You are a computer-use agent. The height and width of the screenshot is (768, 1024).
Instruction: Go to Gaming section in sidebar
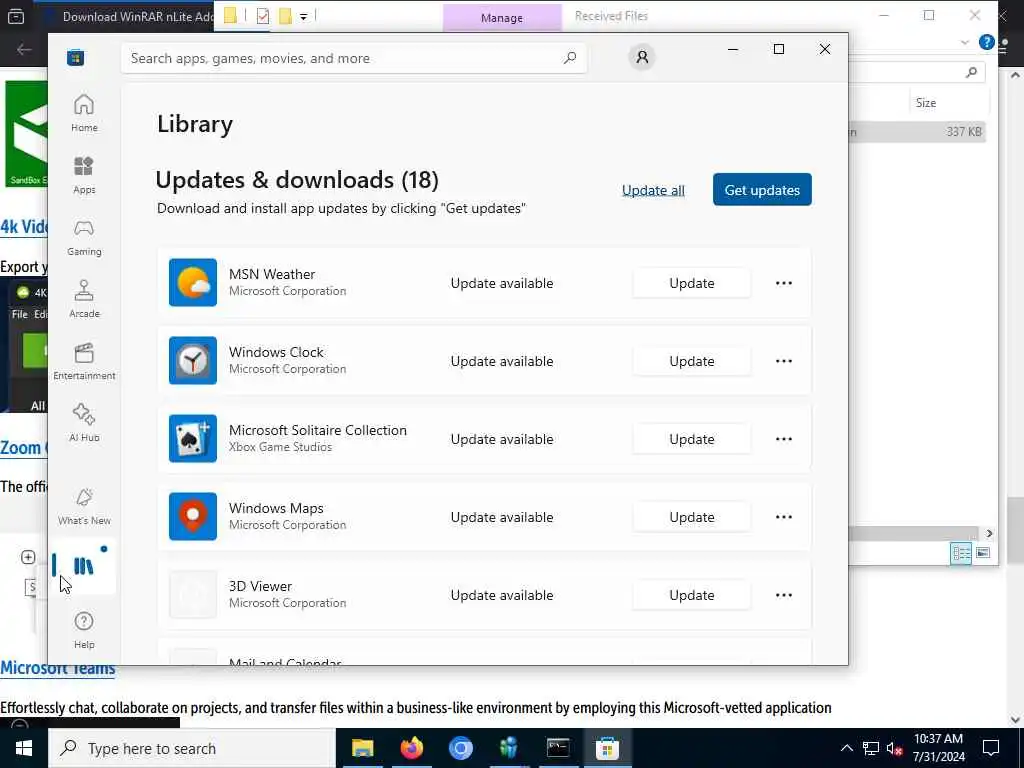tap(84, 237)
